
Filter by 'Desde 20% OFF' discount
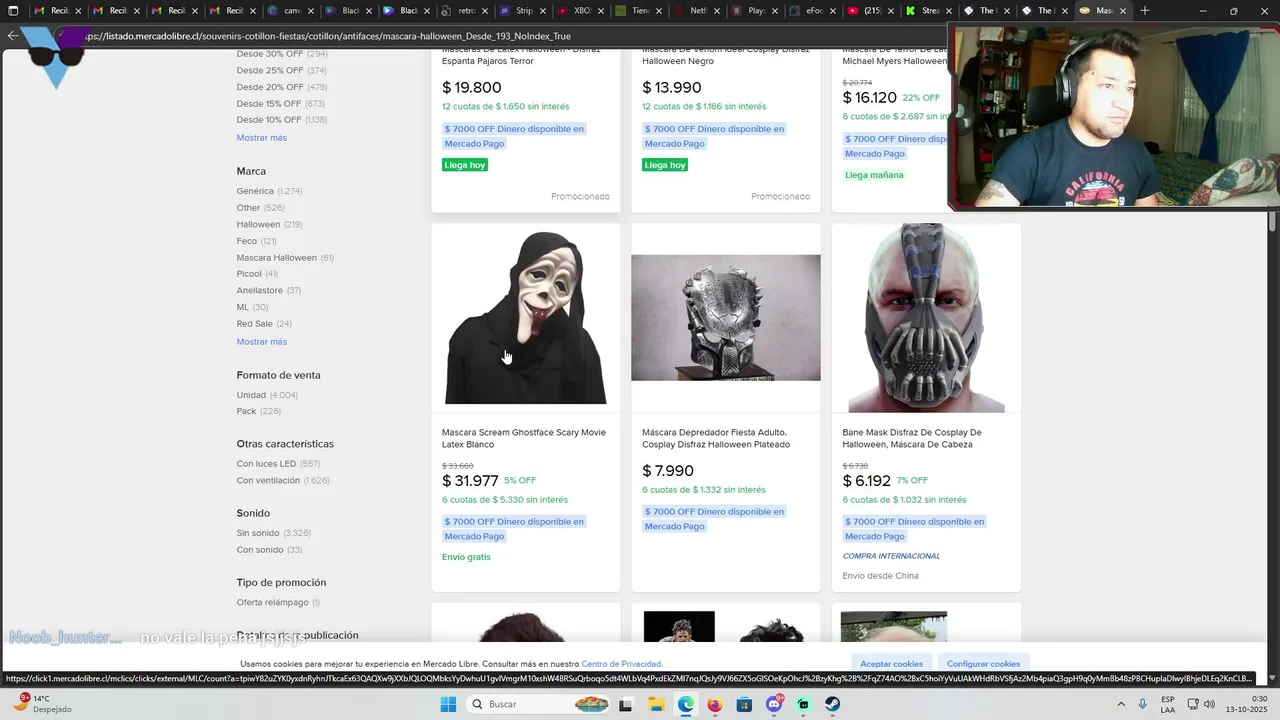(x=282, y=87)
